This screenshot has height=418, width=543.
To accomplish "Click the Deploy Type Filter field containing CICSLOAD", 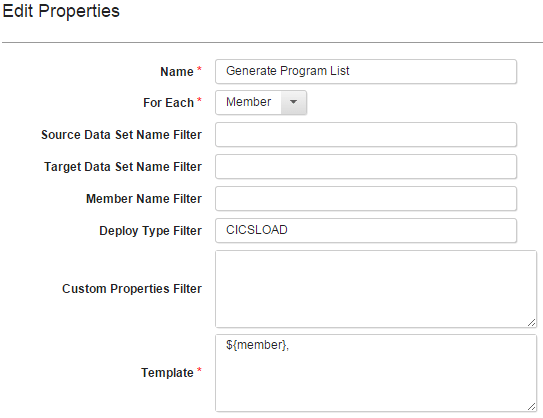I will 366,230.
